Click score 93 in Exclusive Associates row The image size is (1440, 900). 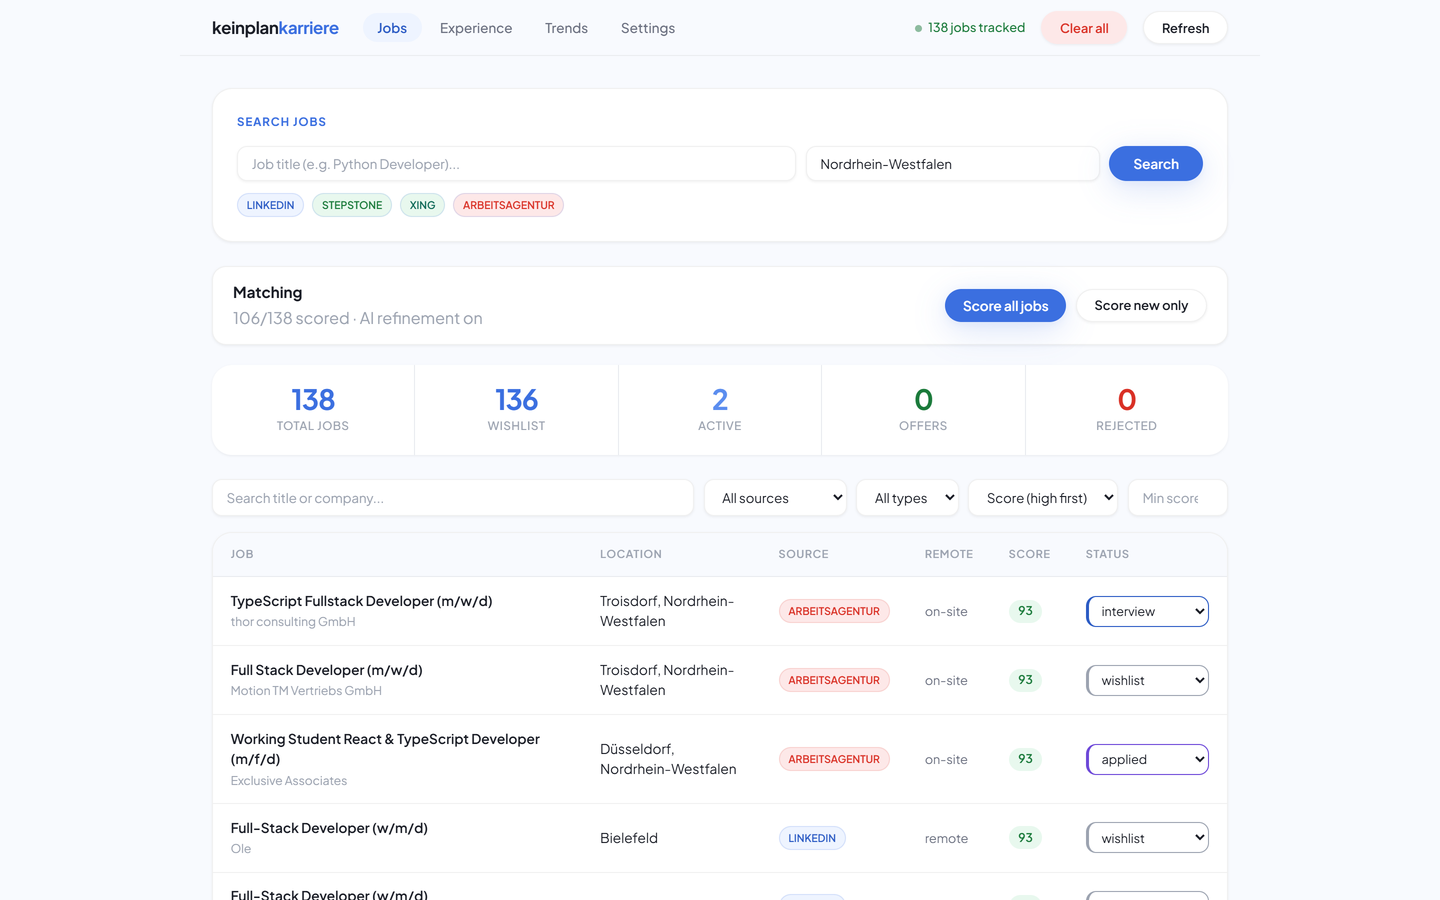[x=1025, y=759]
